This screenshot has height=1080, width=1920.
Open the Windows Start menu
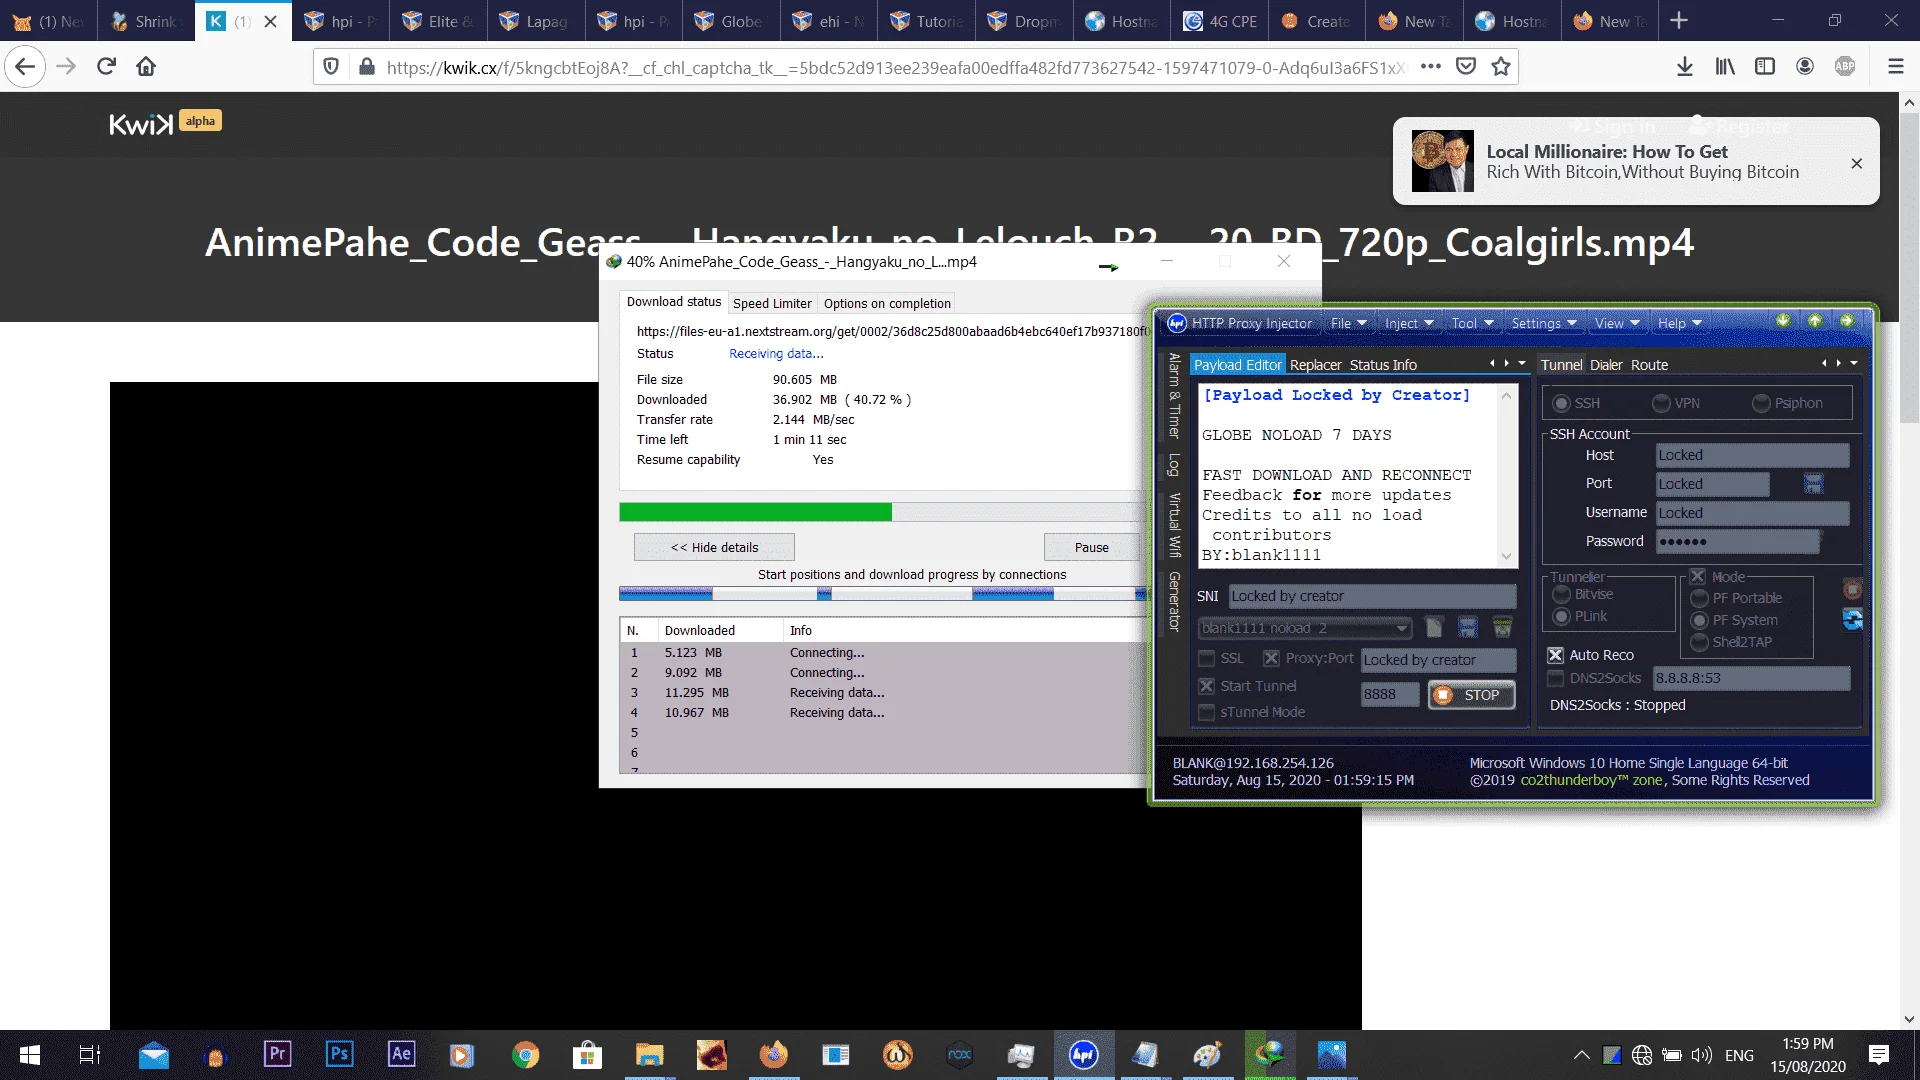(x=30, y=1055)
